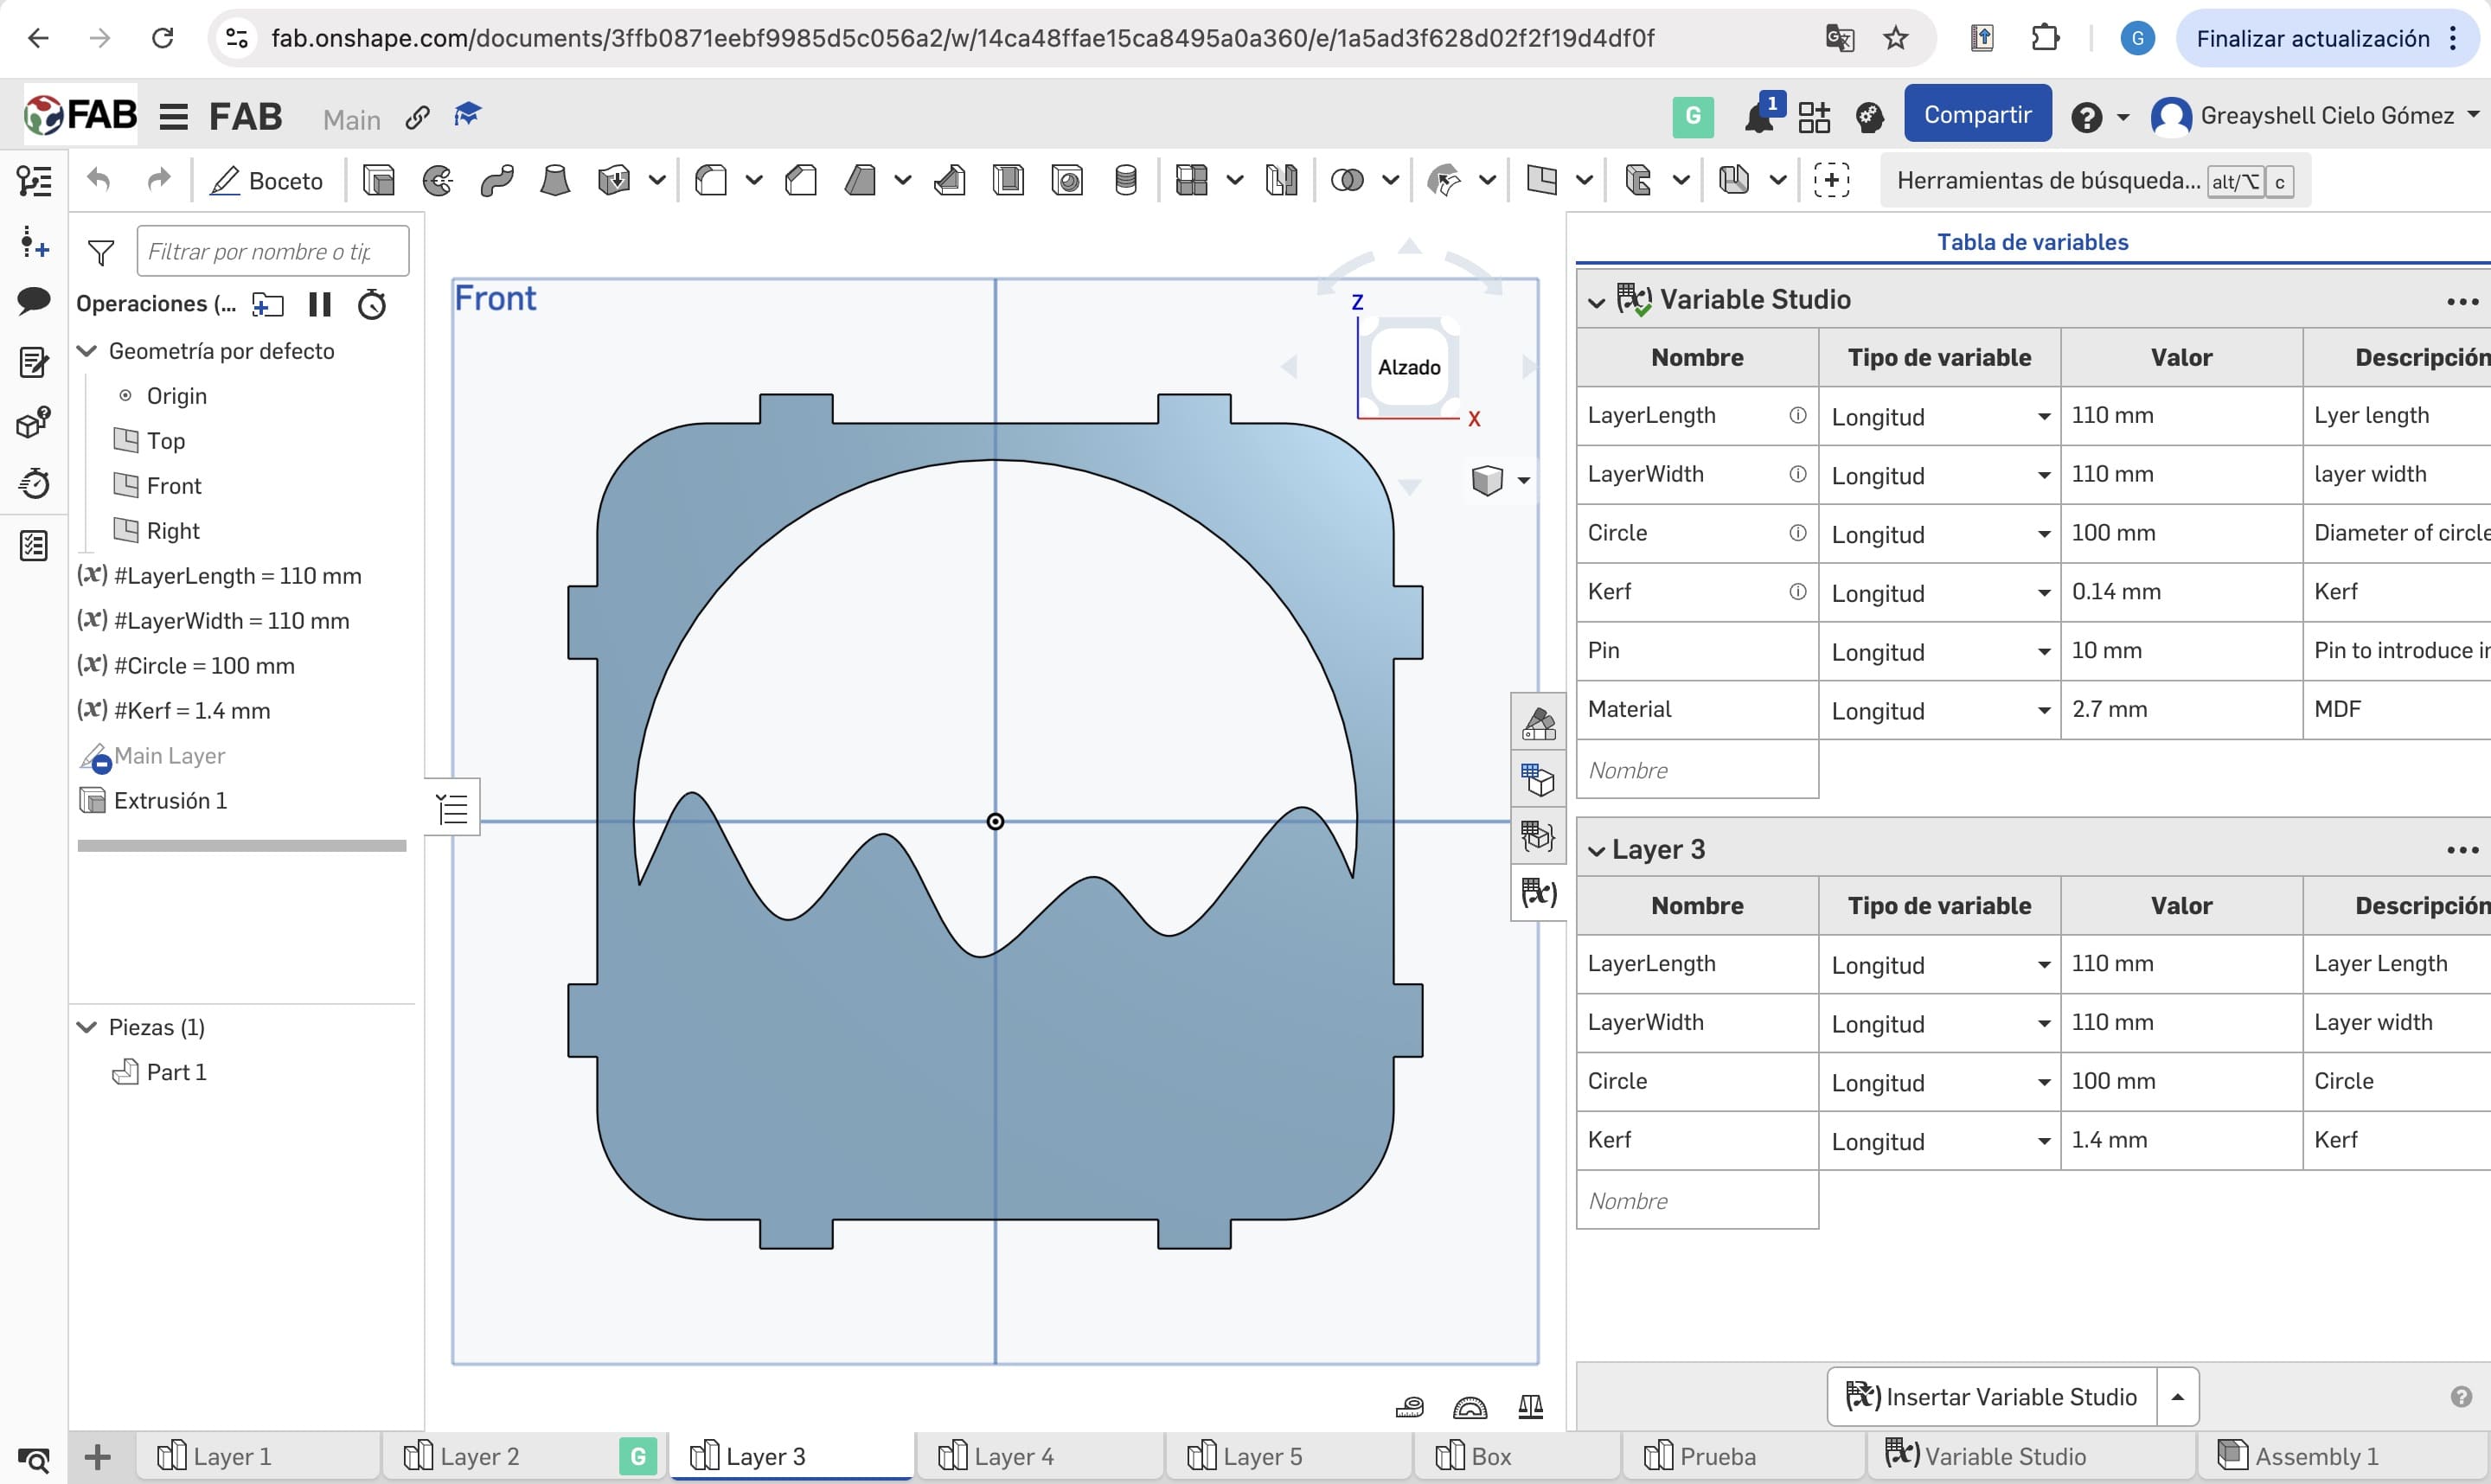This screenshot has height=1484, width=2491.
Task: Select the Revolve tool icon
Action: (x=437, y=181)
